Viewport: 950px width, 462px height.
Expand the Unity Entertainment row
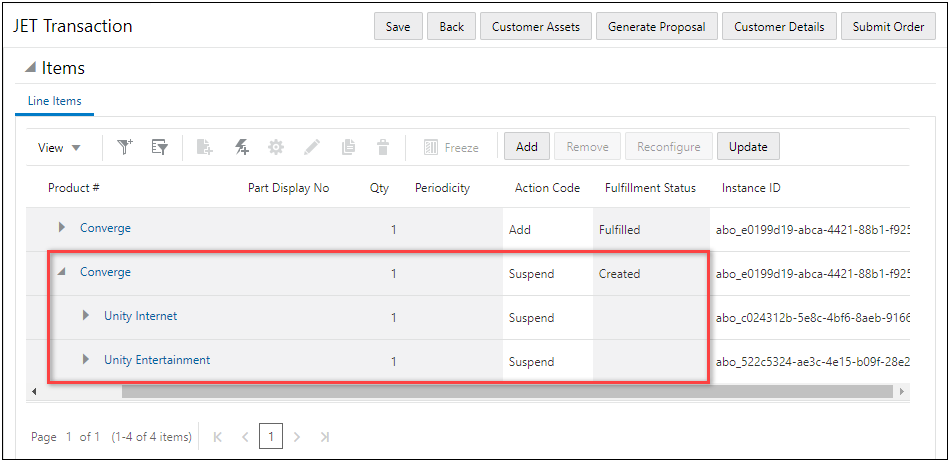pyautogui.click(x=86, y=360)
